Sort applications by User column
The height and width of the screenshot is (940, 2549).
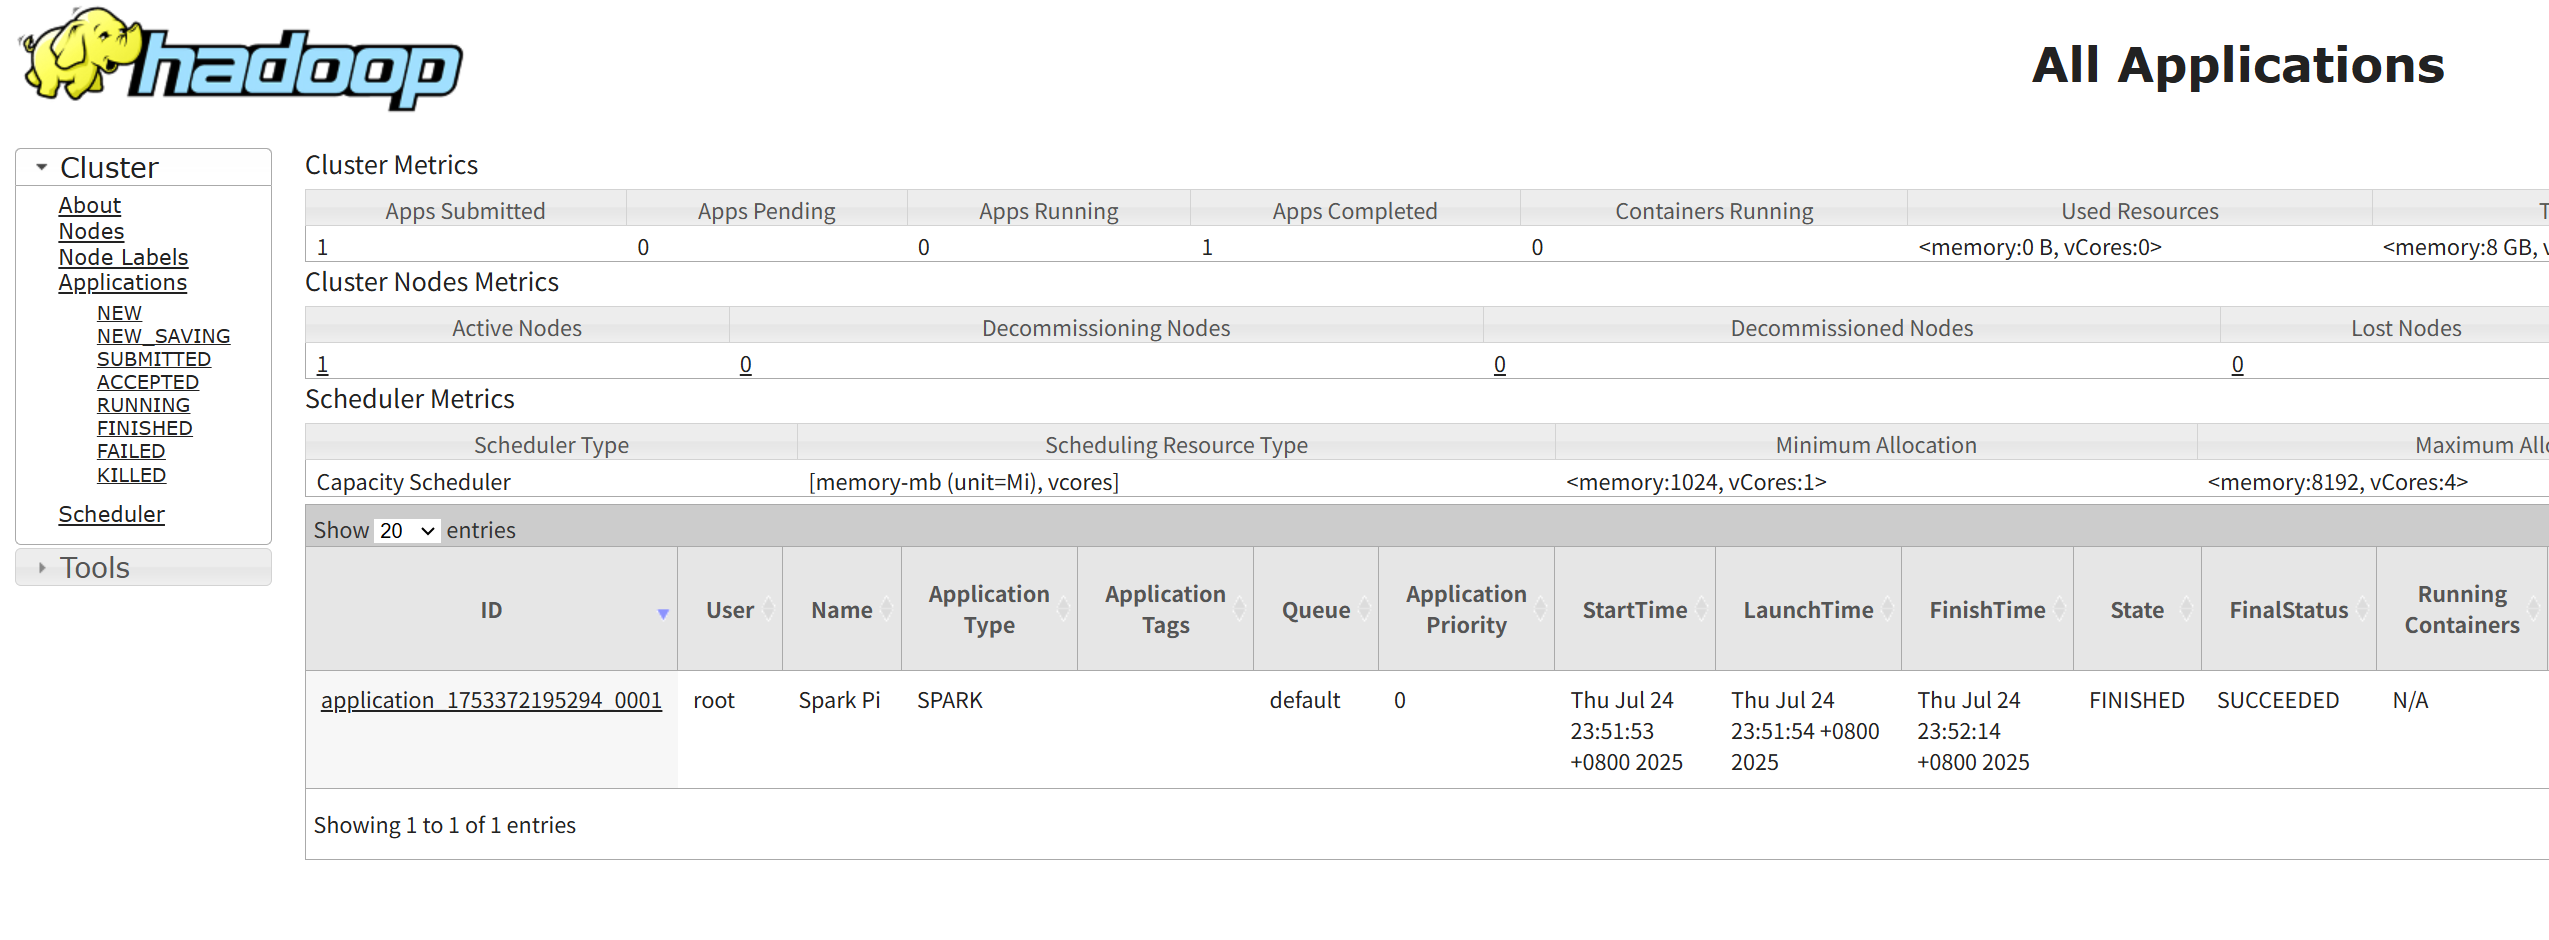pos(729,610)
